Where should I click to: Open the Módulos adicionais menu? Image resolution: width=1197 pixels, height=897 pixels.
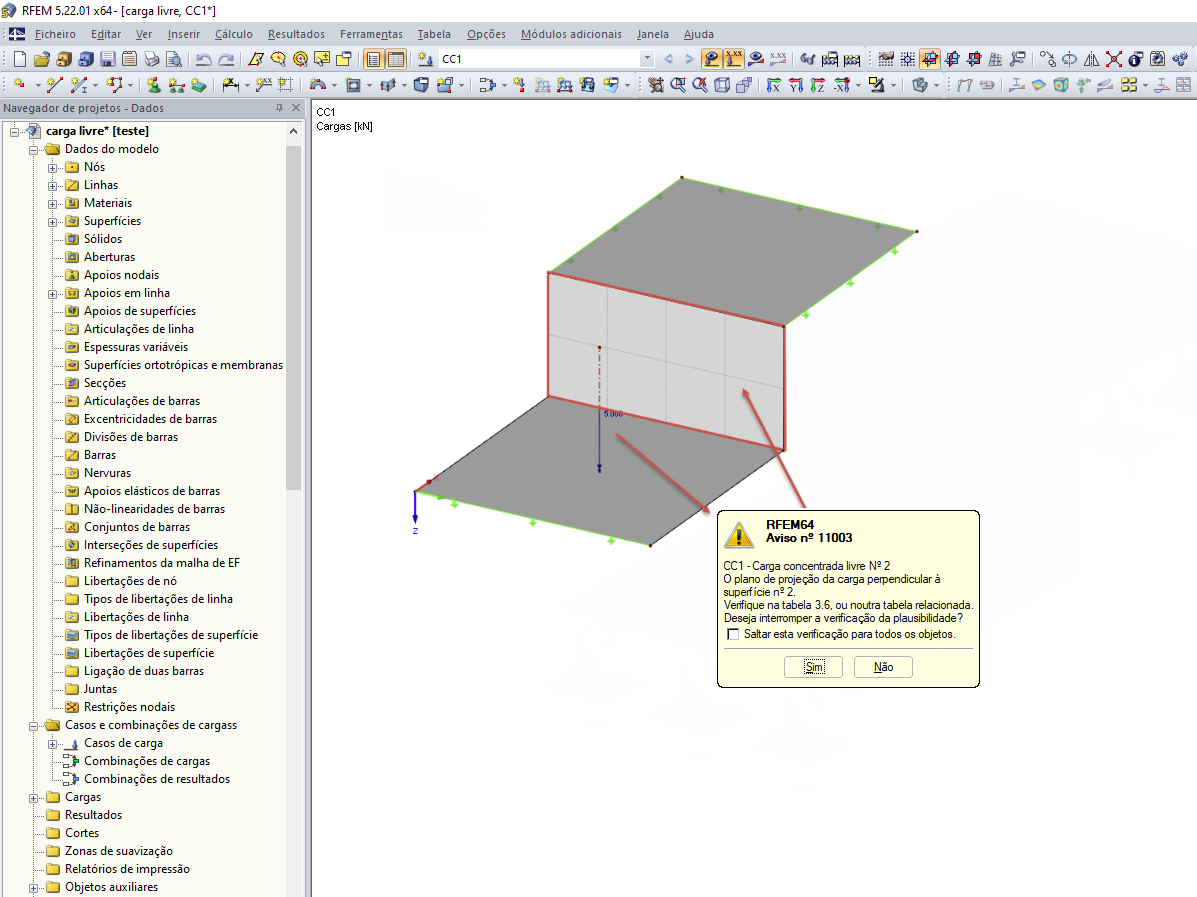click(571, 34)
